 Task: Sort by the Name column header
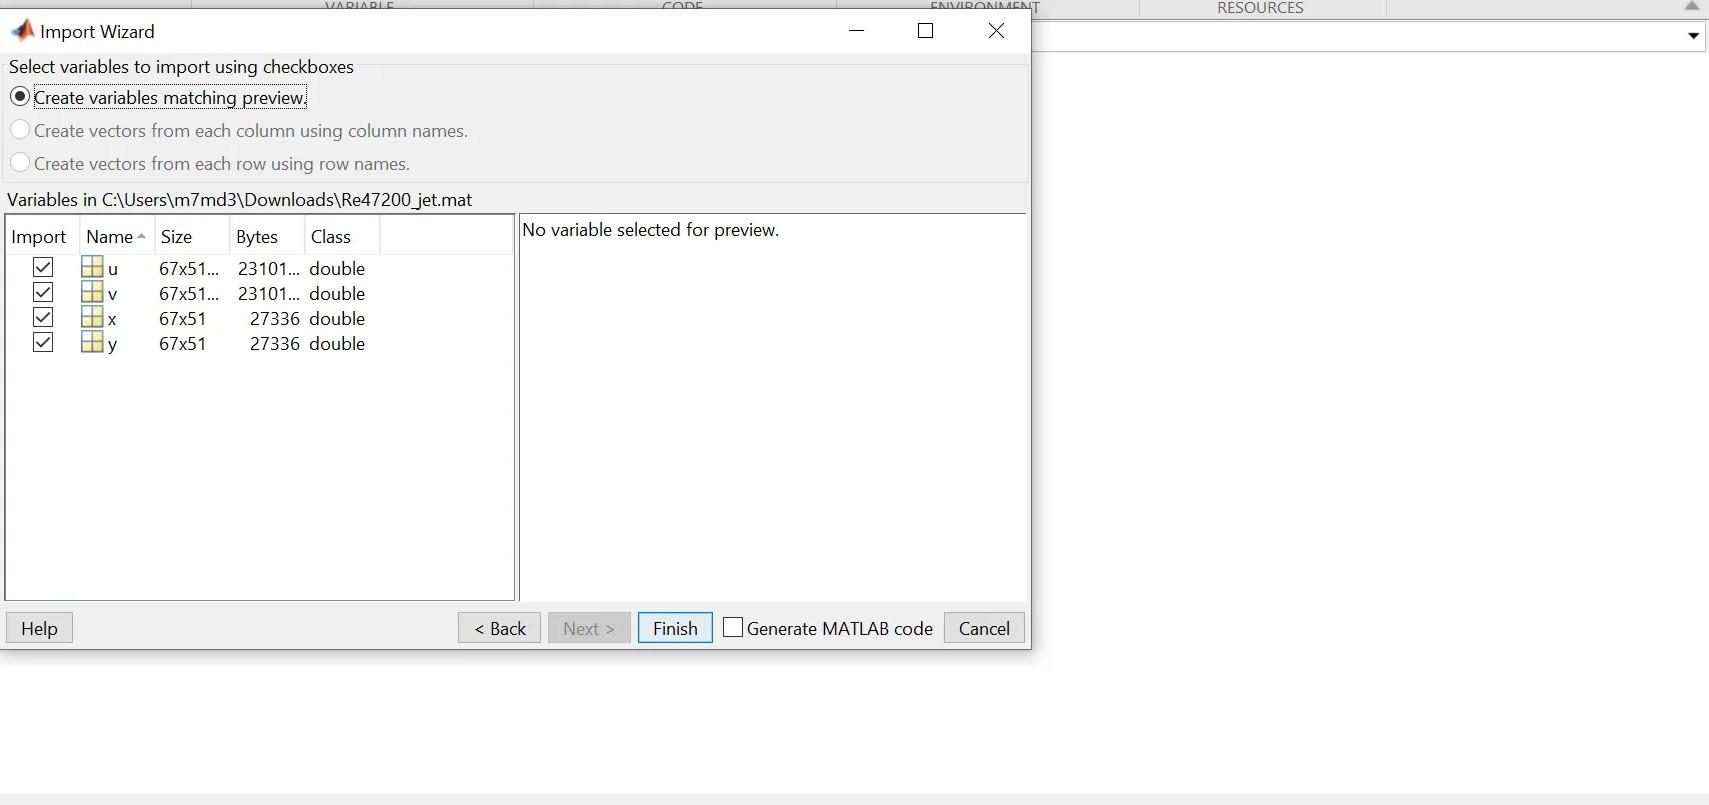point(117,237)
